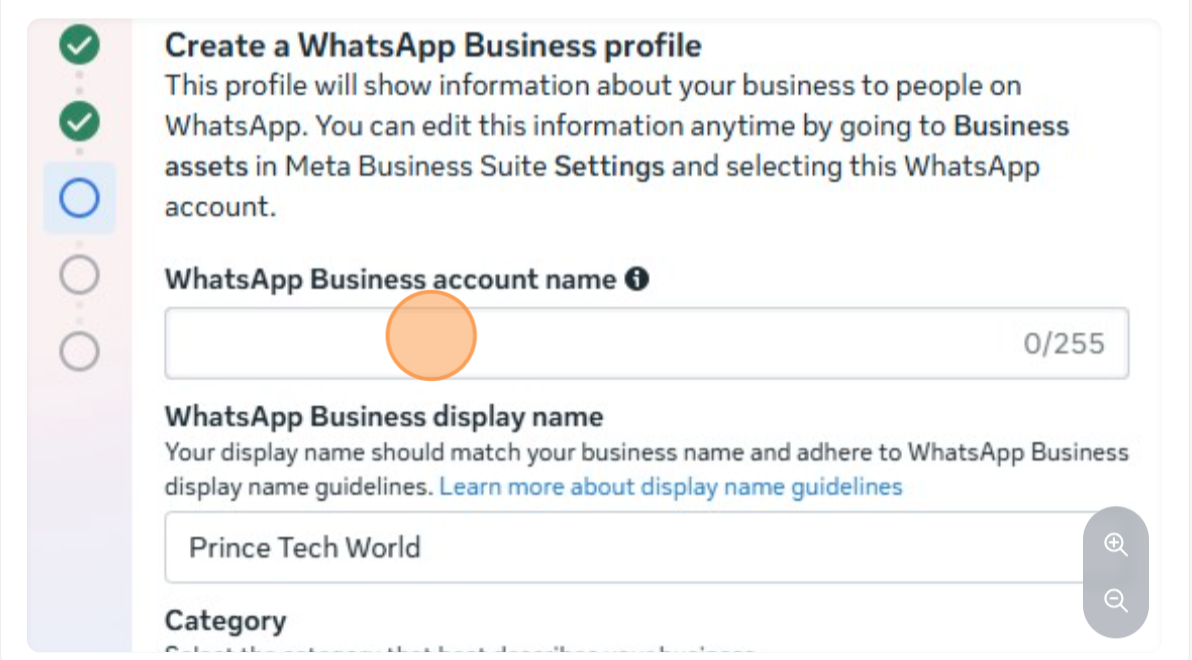Screen dimensions: 1192x660
Task: Show info tooltip for account name
Action: [637, 279]
